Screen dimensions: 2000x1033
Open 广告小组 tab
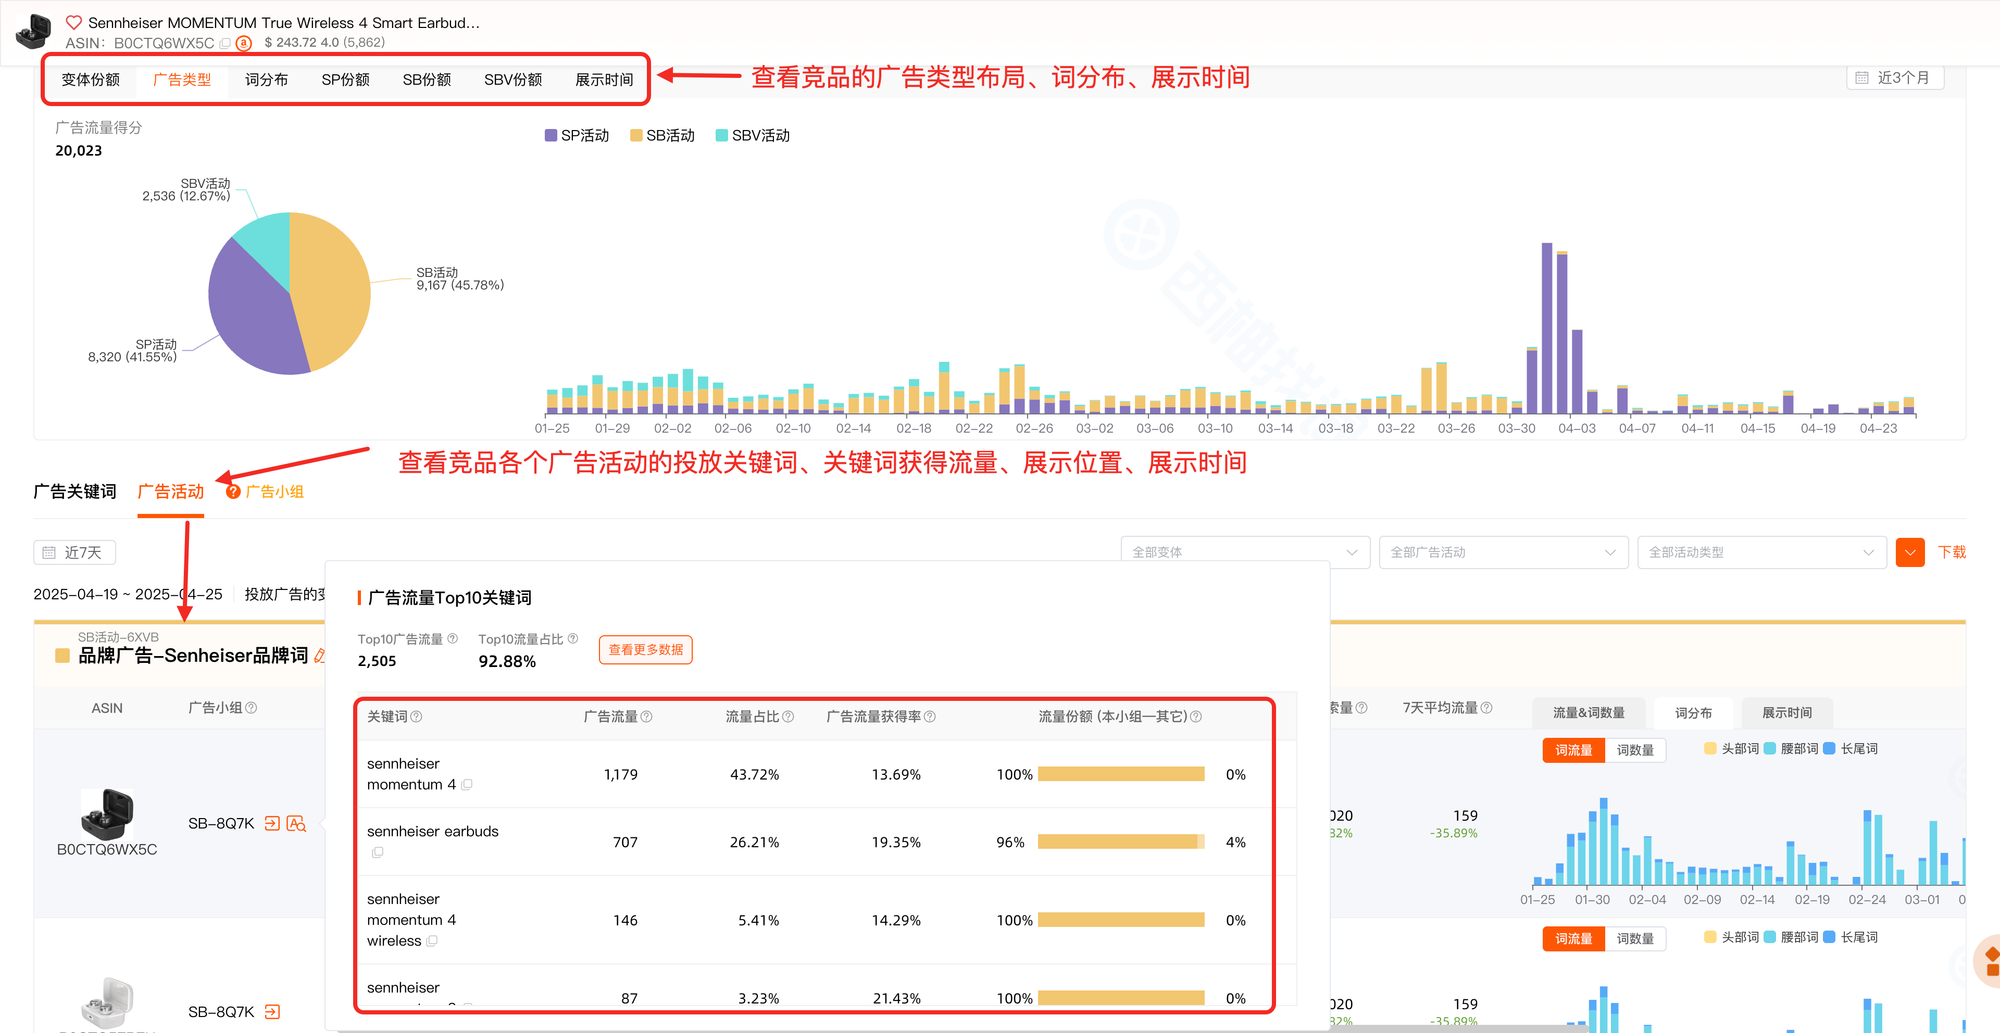(x=275, y=491)
